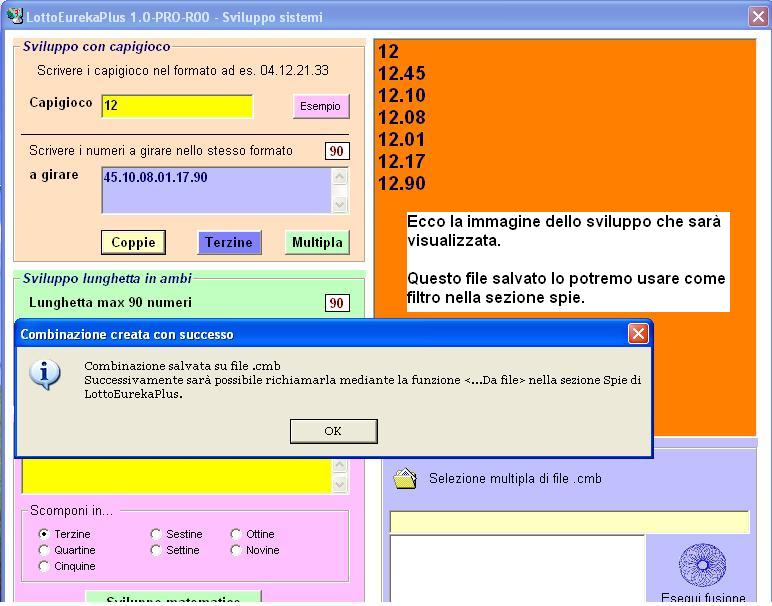Click the 90 counter box beside Lunghetta max

pos(337,303)
